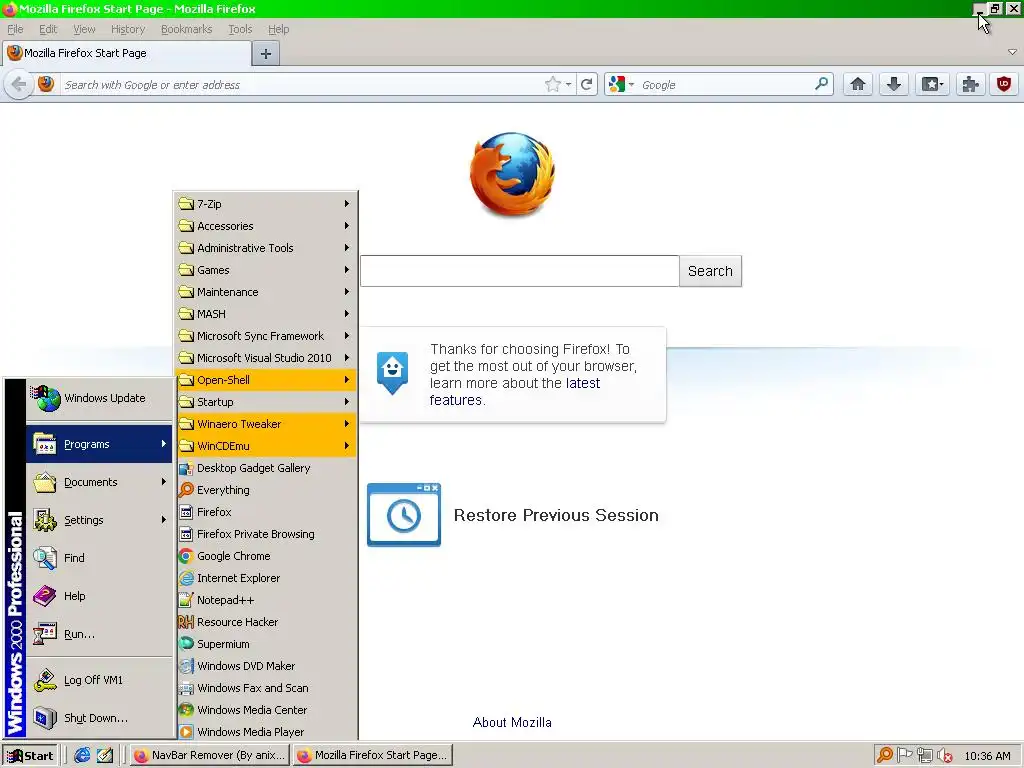Select Log Off VM1 in Start menu
1024x768 pixels.
(99, 680)
